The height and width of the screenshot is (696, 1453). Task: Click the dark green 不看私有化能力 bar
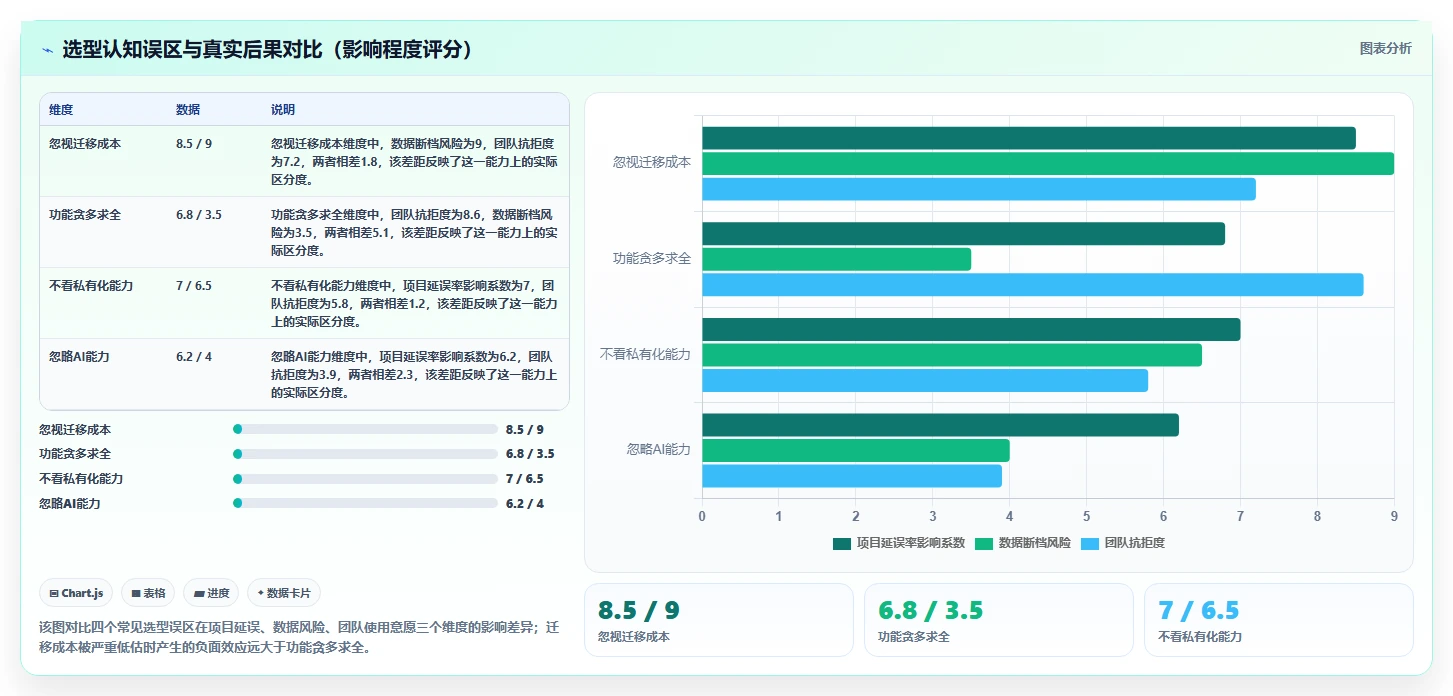point(971,329)
